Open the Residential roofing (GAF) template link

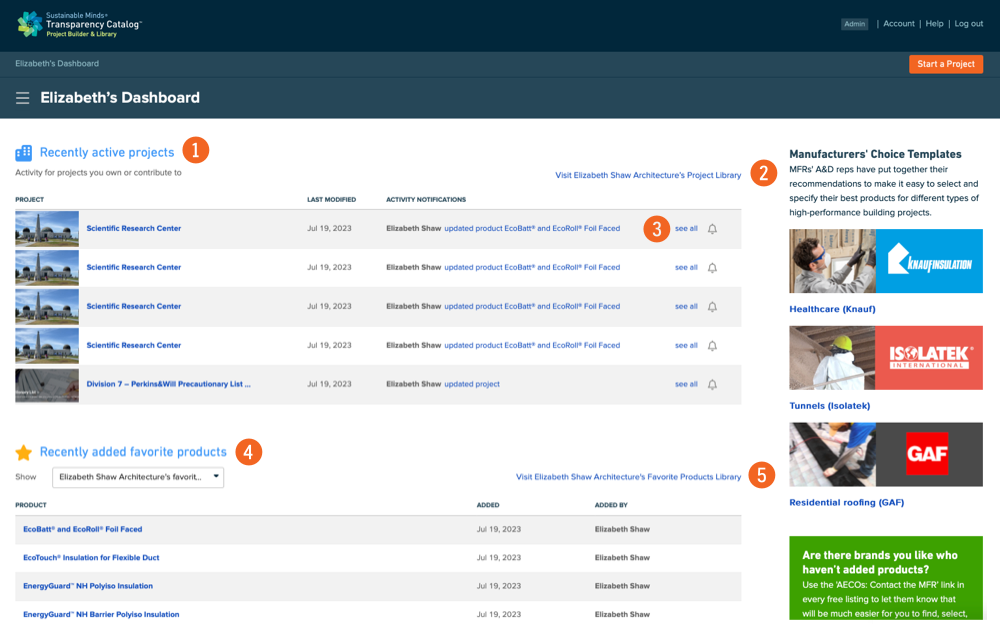pos(847,503)
